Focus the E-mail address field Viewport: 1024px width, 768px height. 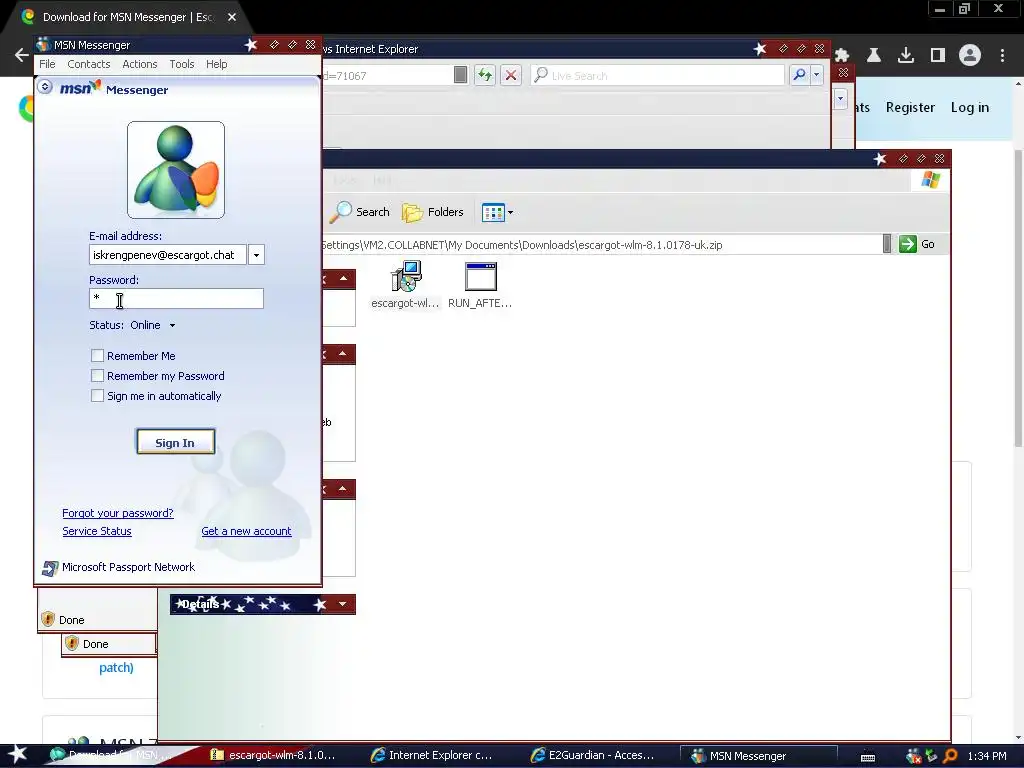(168, 255)
